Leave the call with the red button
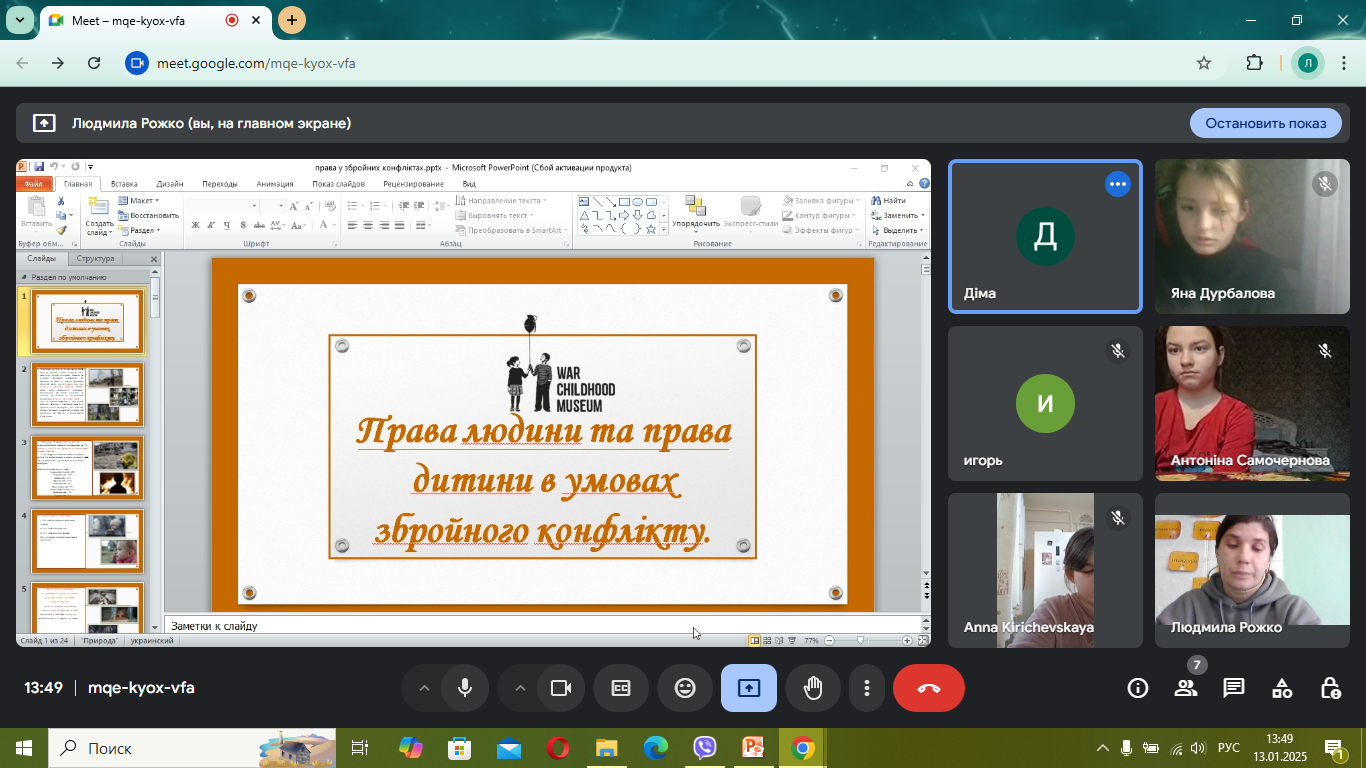This screenshot has width=1366, height=768. pos(929,688)
